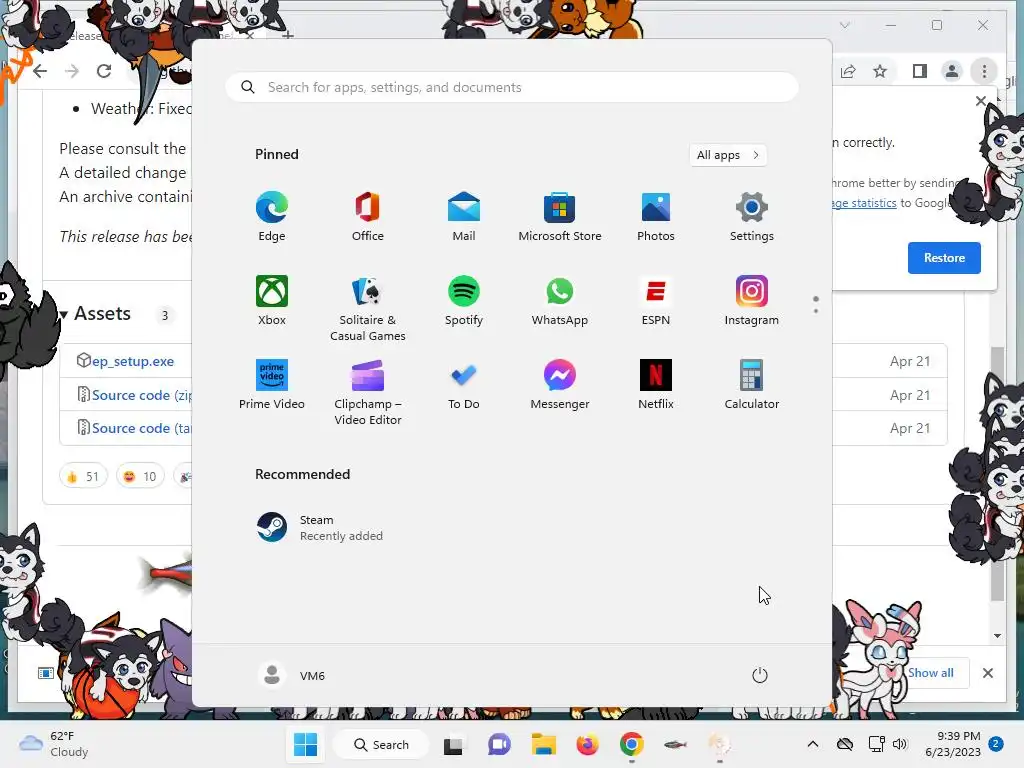Screen dimensions: 1024x768
Task: Open the Mail app
Action: [464, 217]
